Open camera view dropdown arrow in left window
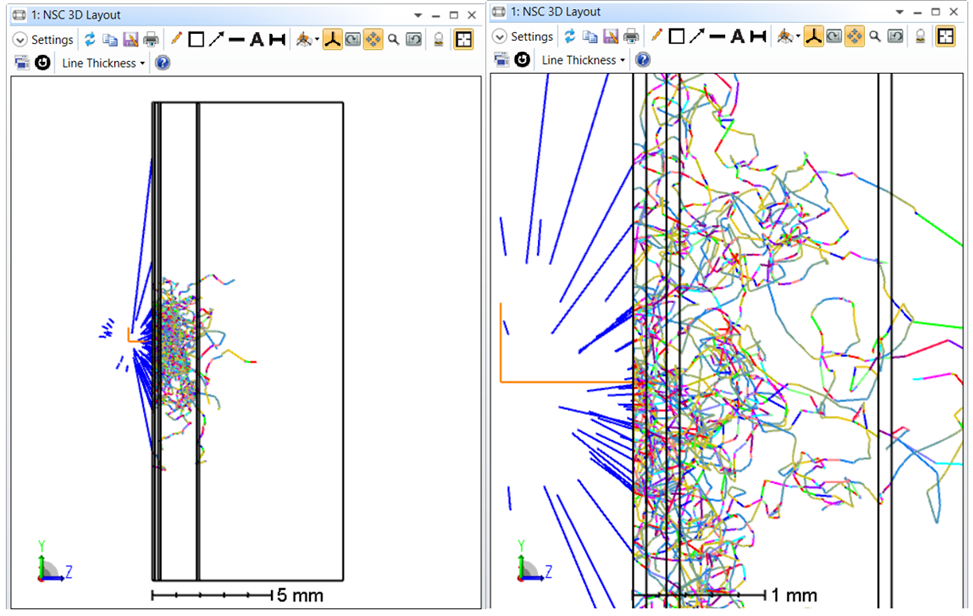 (316, 40)
